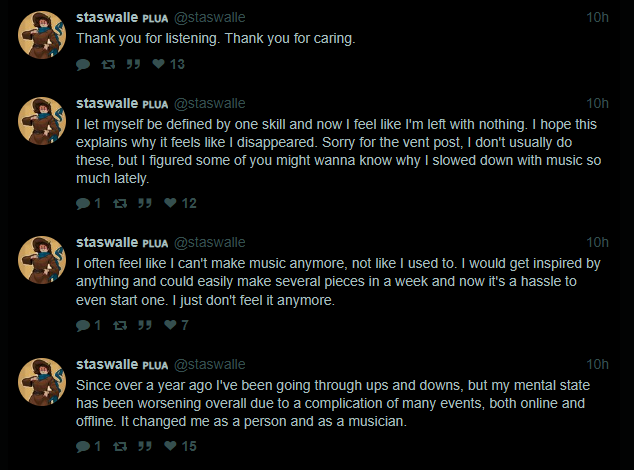Reply to the "can't make music anymore" tweet
Viewport: 634px width, 470px height.
click(x=83, y=326)
